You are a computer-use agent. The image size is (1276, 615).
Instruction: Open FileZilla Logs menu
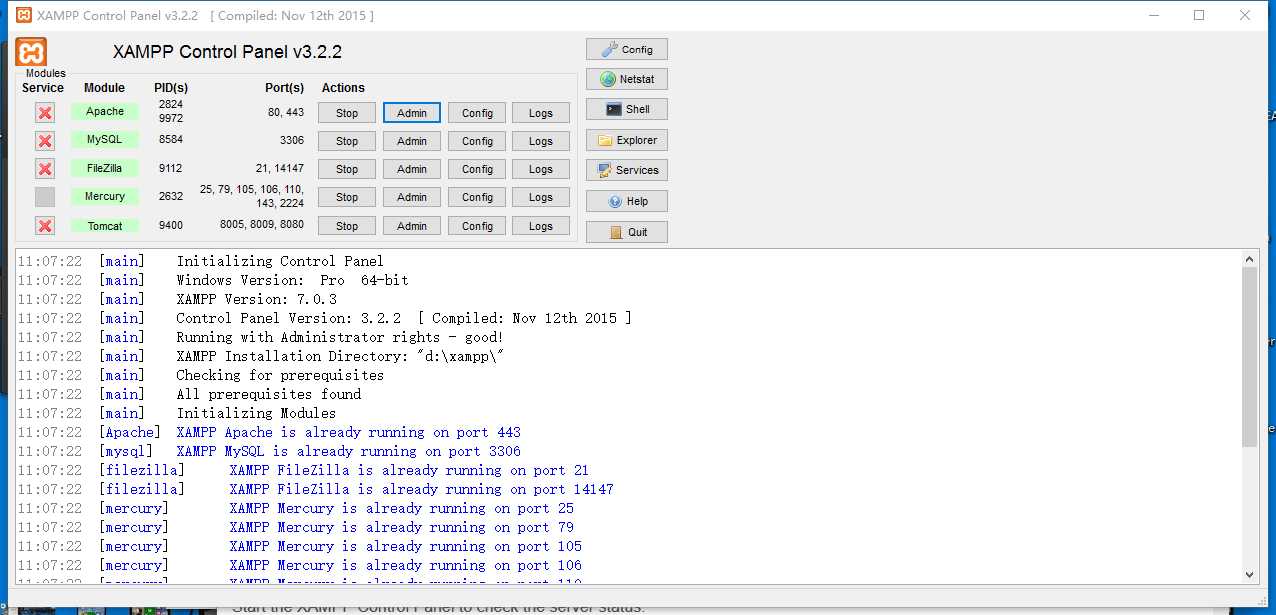pos(541,169)
